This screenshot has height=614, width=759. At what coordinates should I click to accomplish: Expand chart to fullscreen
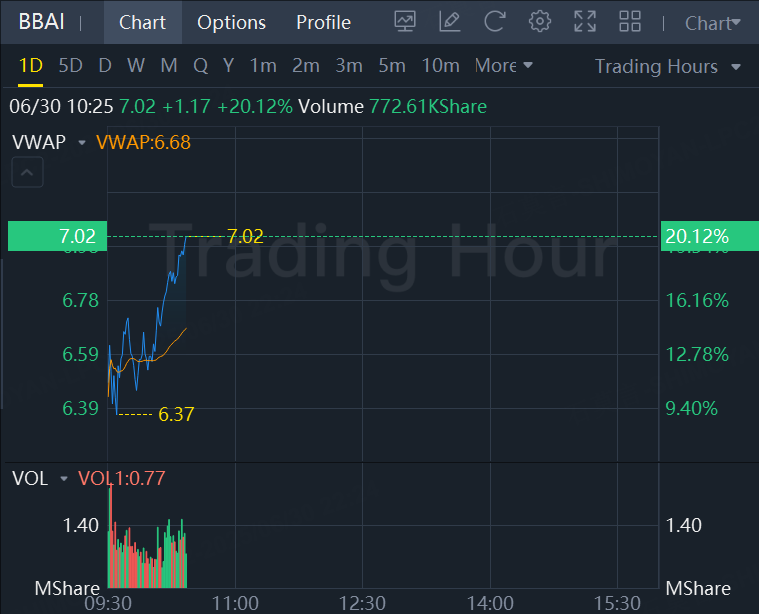click(x=585, y=21)
